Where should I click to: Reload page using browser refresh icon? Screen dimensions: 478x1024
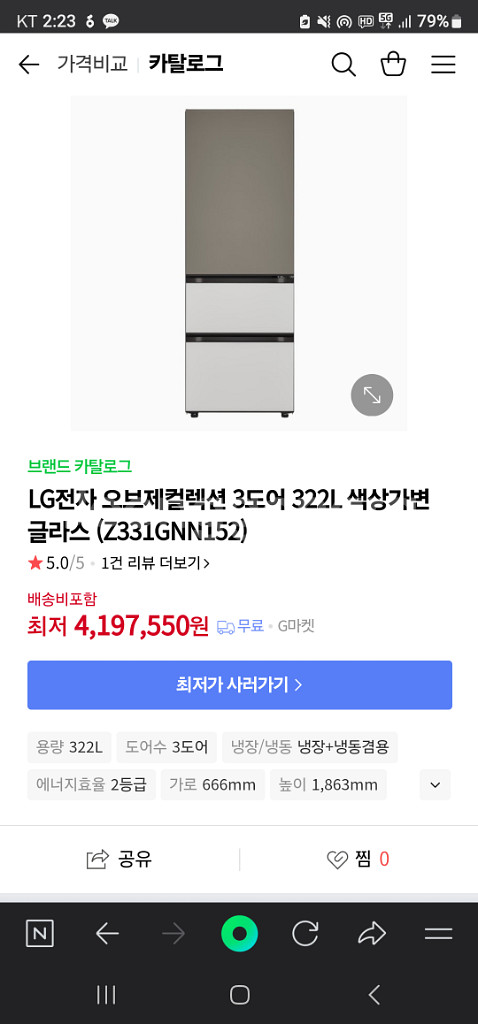[x=305, y=934]
